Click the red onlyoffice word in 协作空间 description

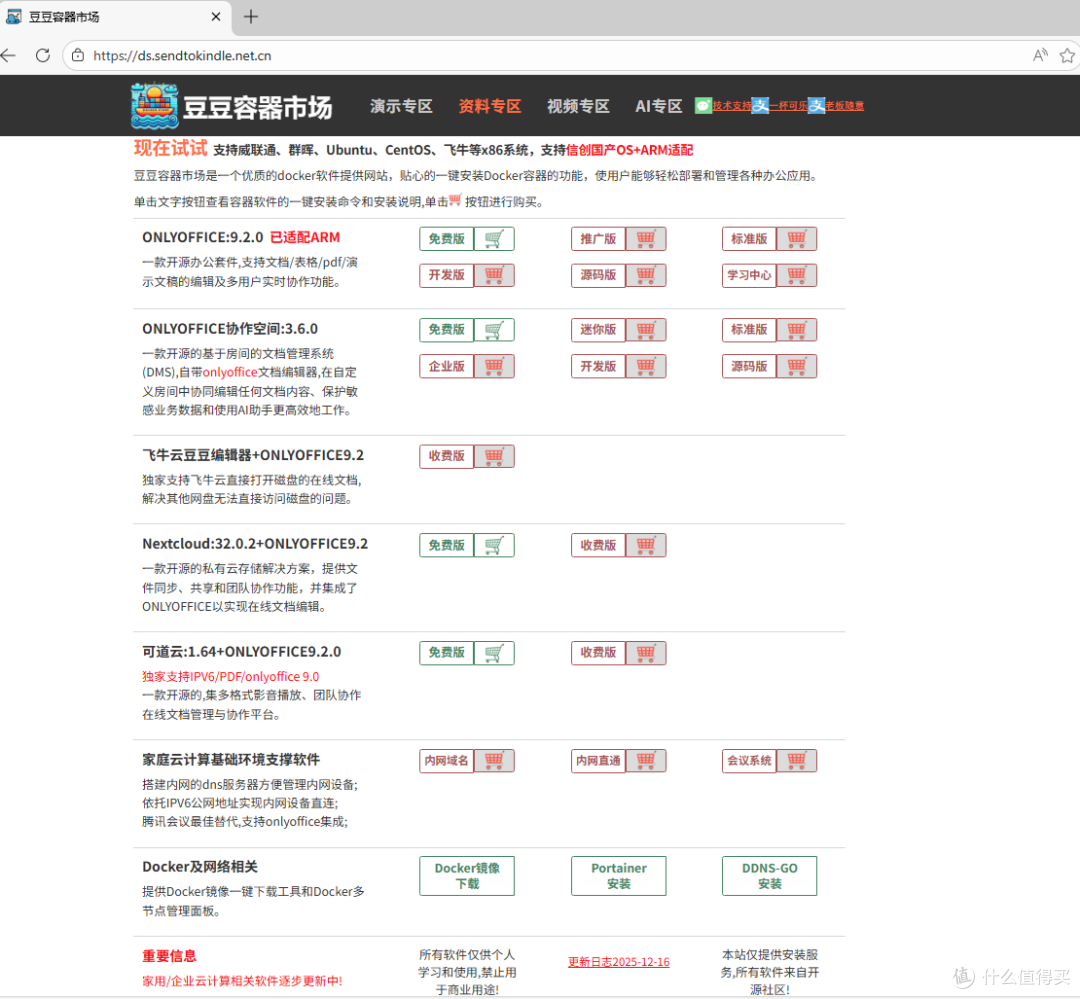229,373
